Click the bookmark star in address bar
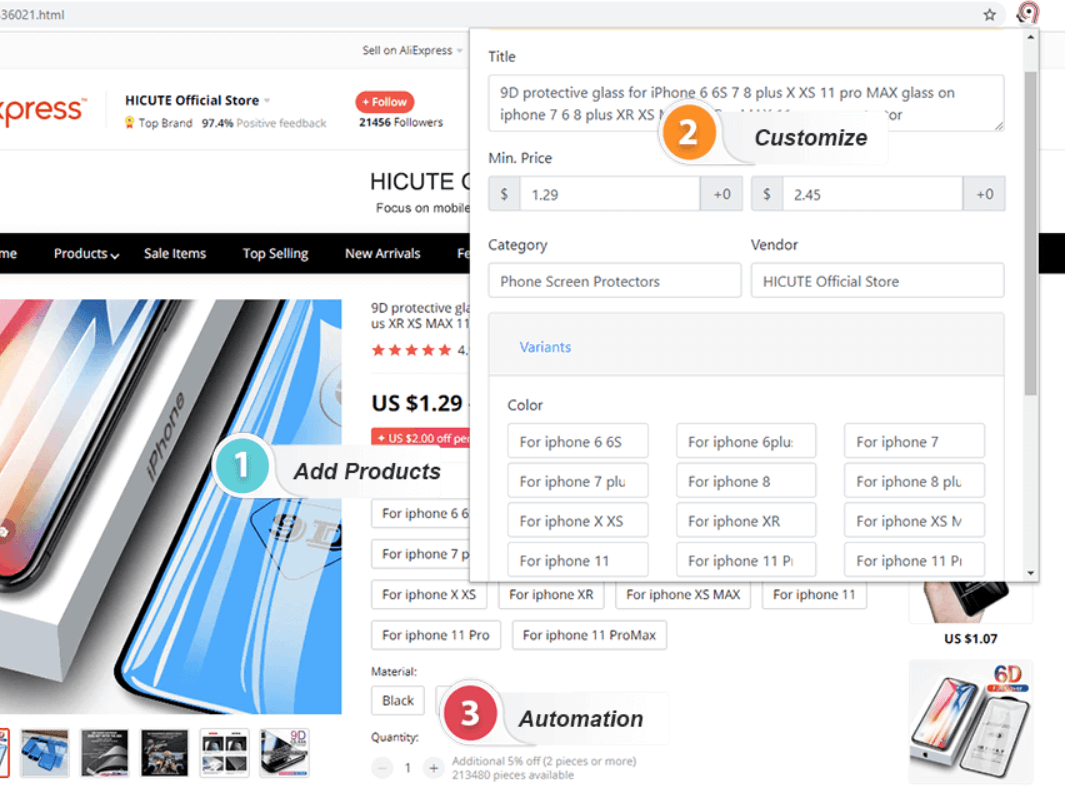 tap(989, 14)
